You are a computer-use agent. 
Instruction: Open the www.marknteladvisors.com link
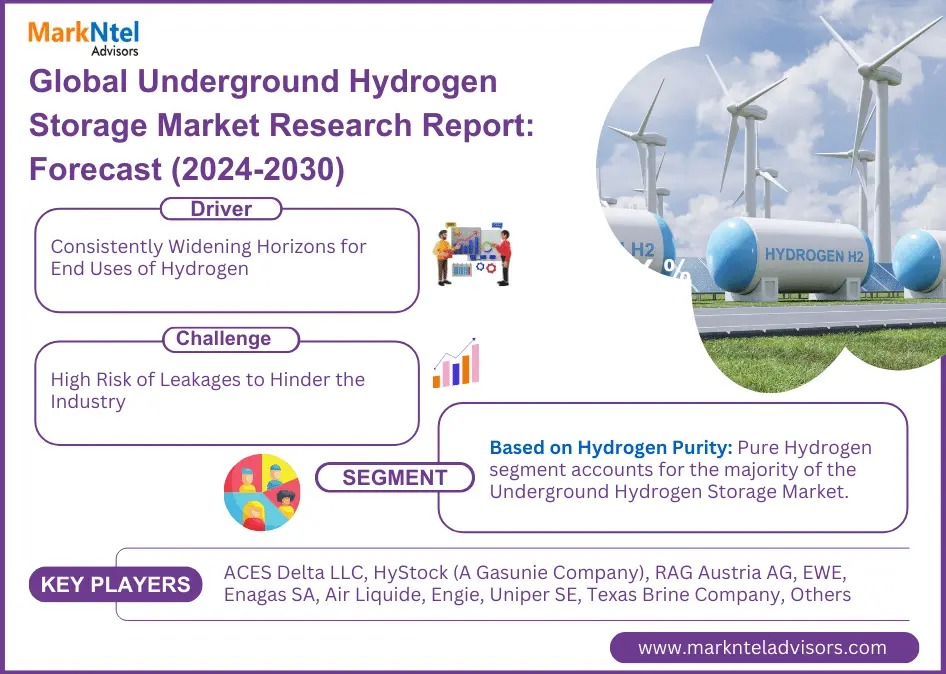[x=763, y=647]
